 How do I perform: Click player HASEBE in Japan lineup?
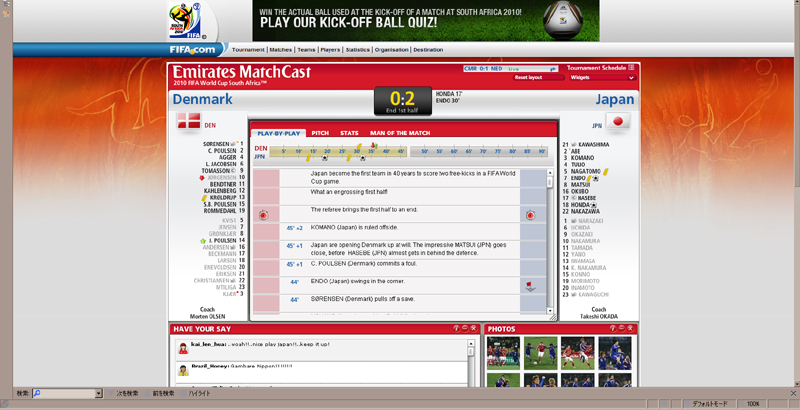(587, 198)
